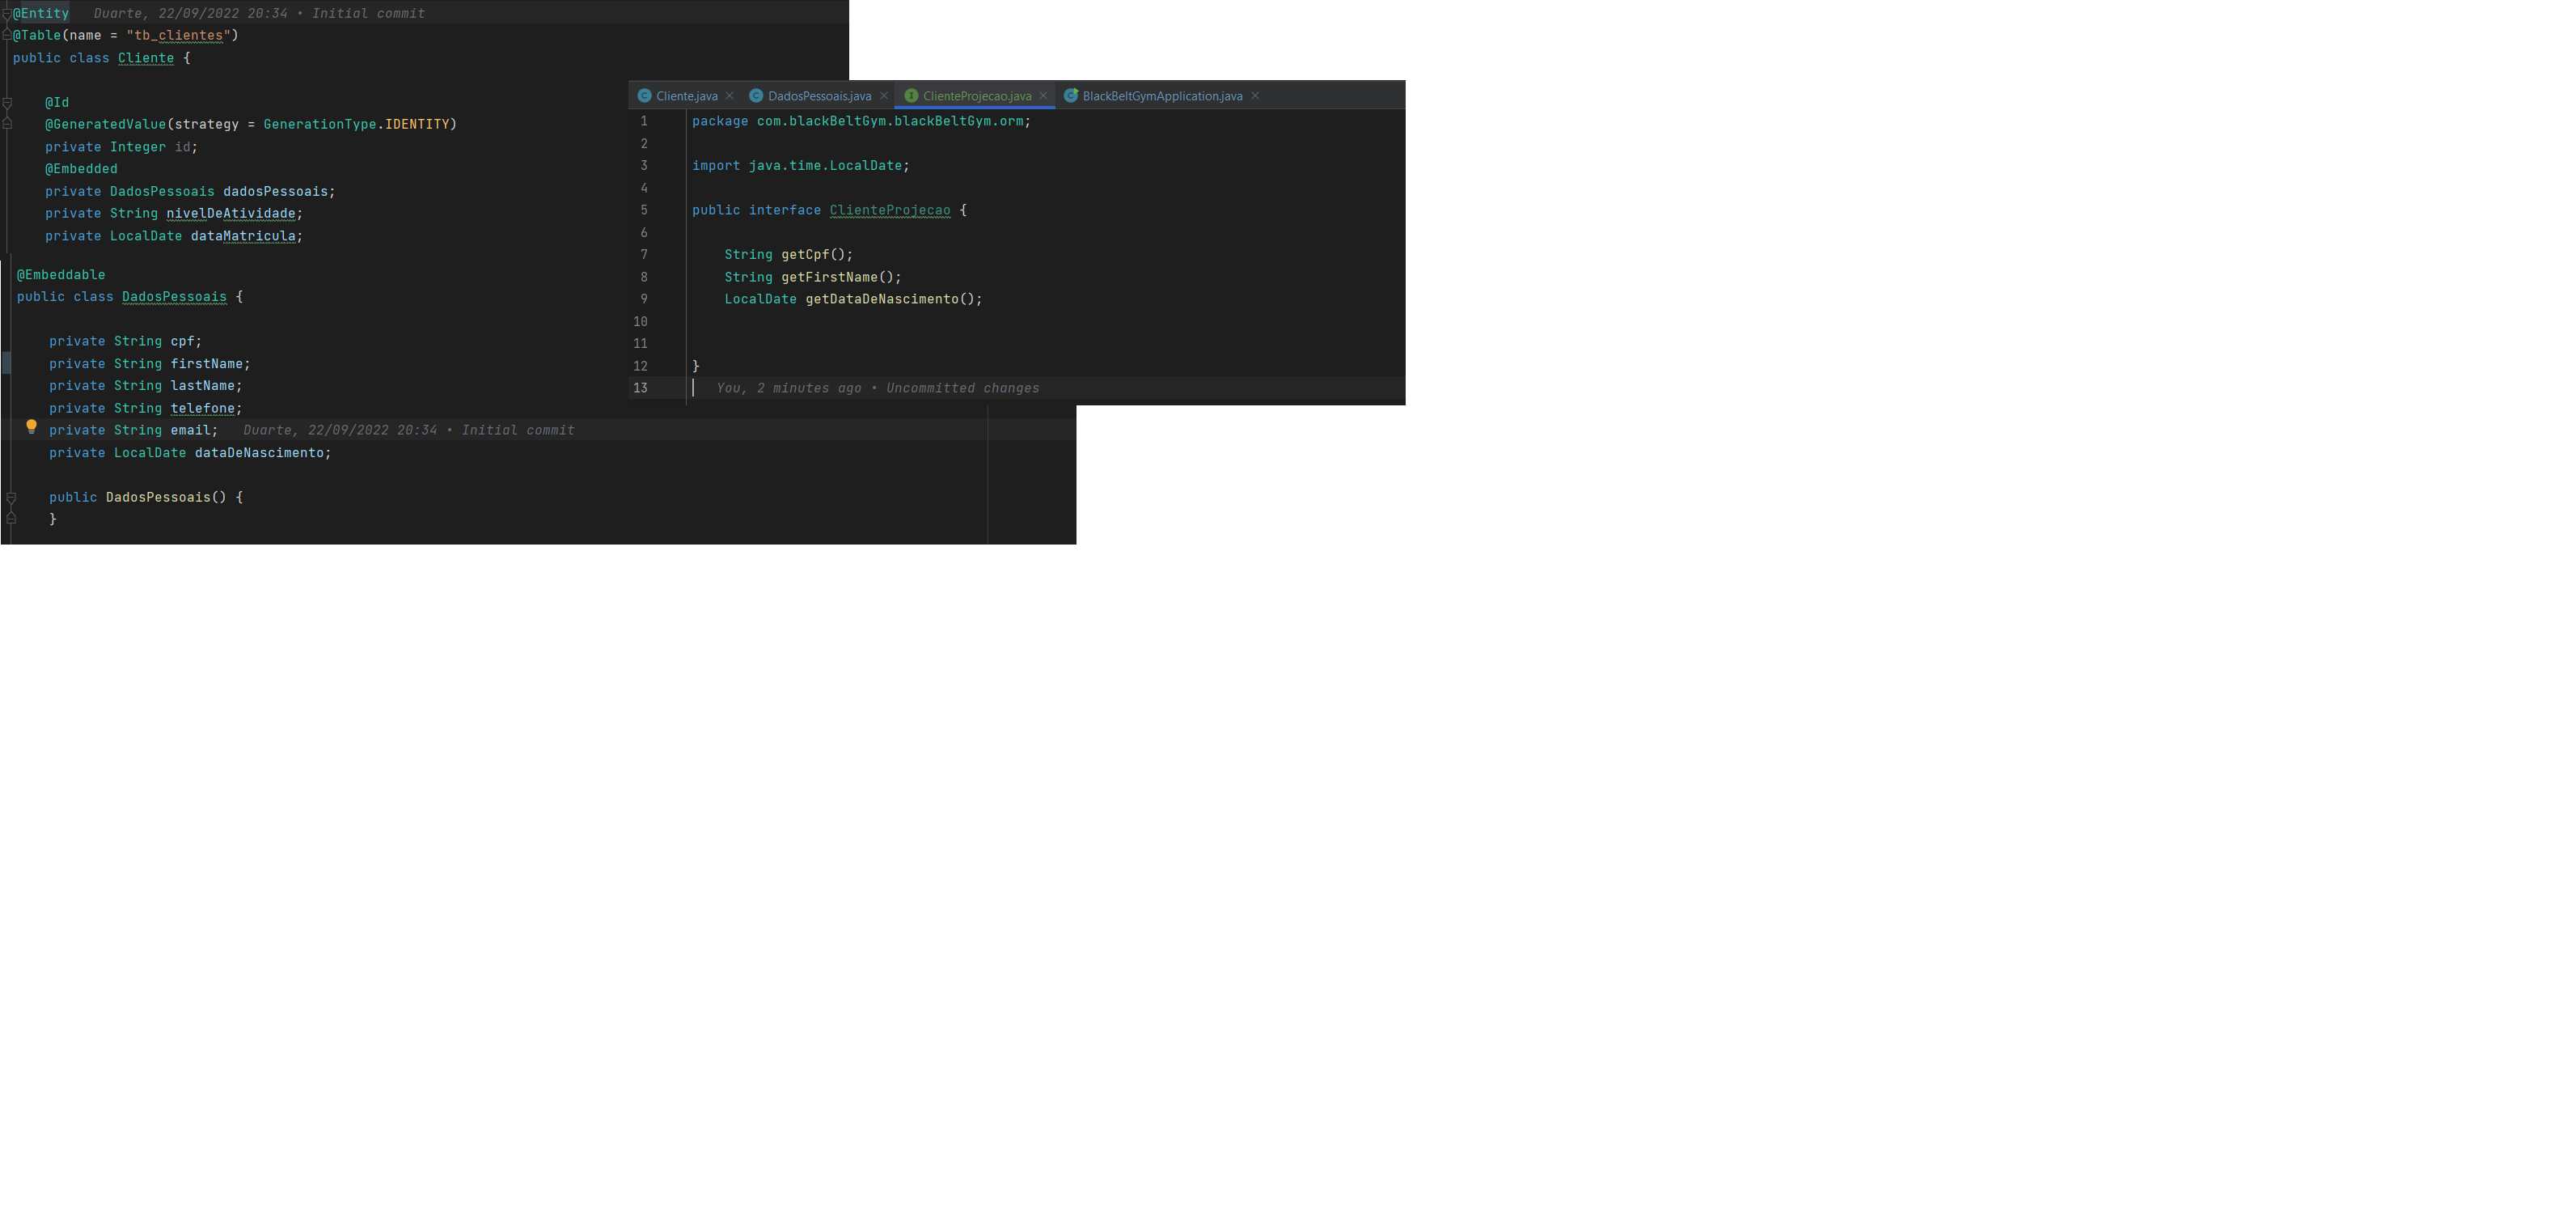Click the package com.blackBeltGym.blackBeltGym.orm line
The height and width of the screenshot is (1225, 2576).
[861, 121]
